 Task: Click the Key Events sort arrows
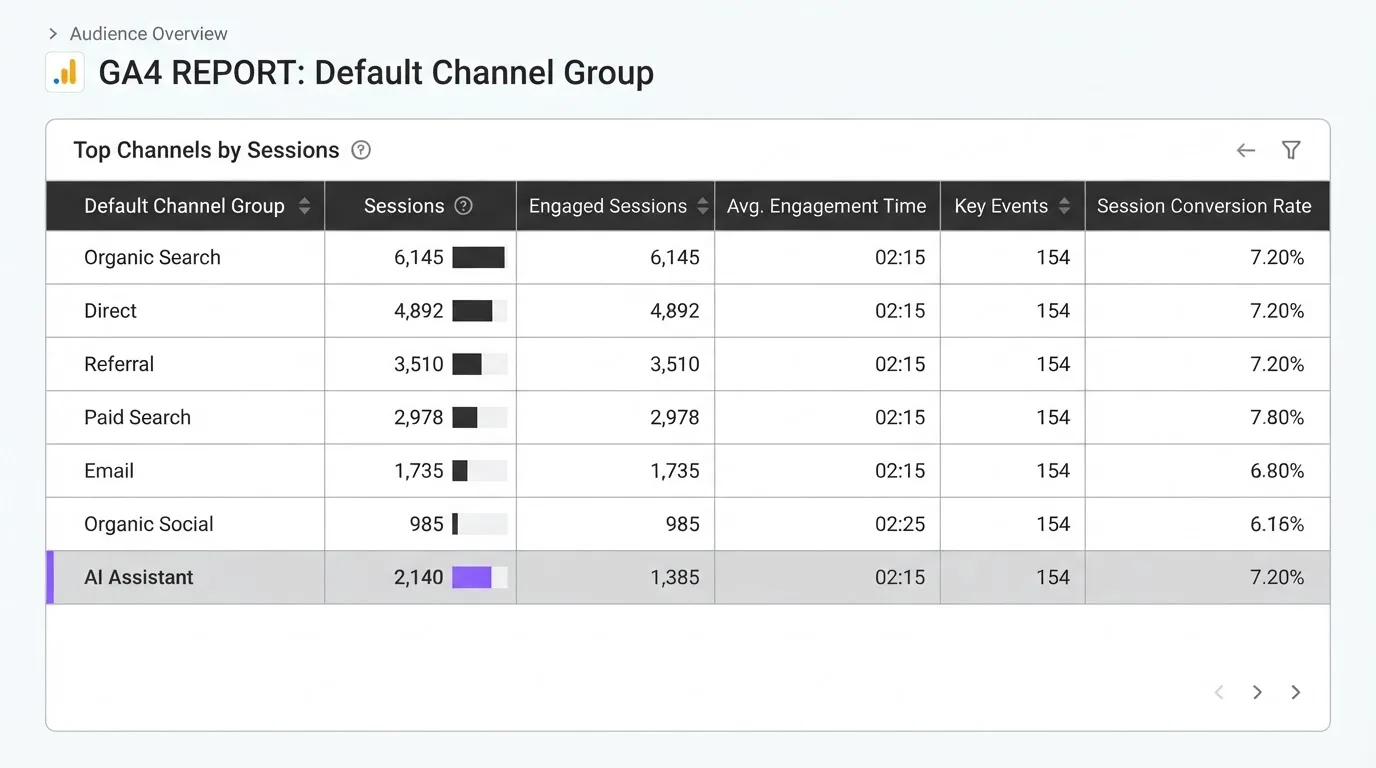point(1064,206)
